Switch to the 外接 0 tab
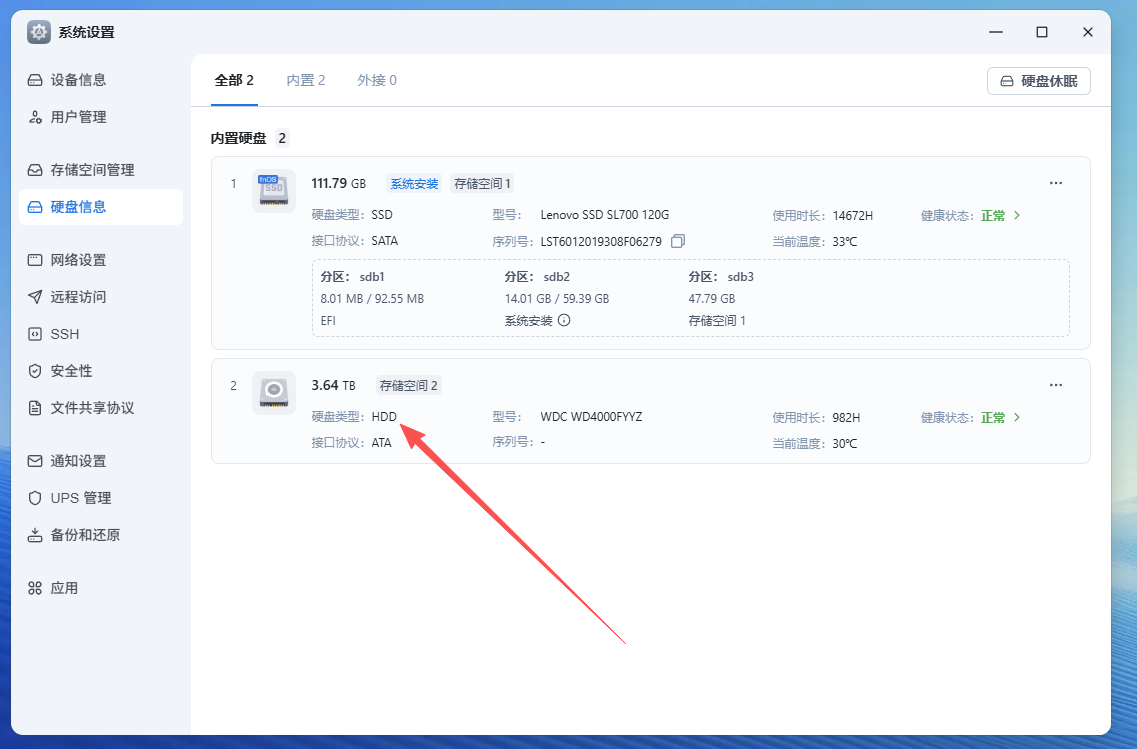The height and width of the screenshot is (749, 1137). tap(377, 80)
